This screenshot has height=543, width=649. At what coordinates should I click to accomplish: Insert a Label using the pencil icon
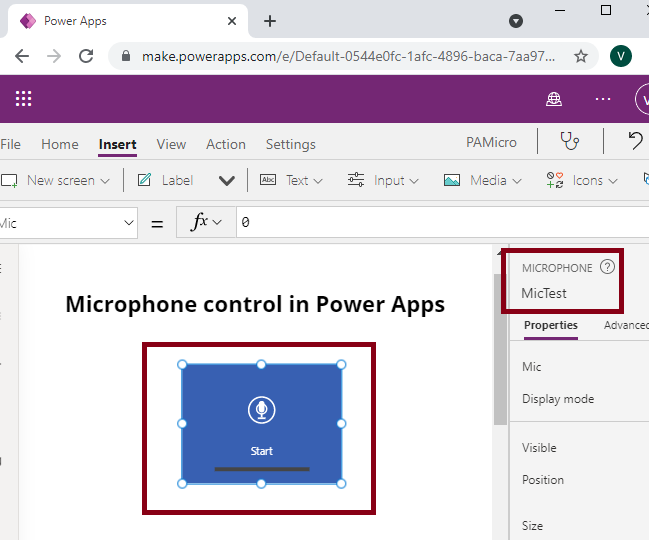coord(144,180)
